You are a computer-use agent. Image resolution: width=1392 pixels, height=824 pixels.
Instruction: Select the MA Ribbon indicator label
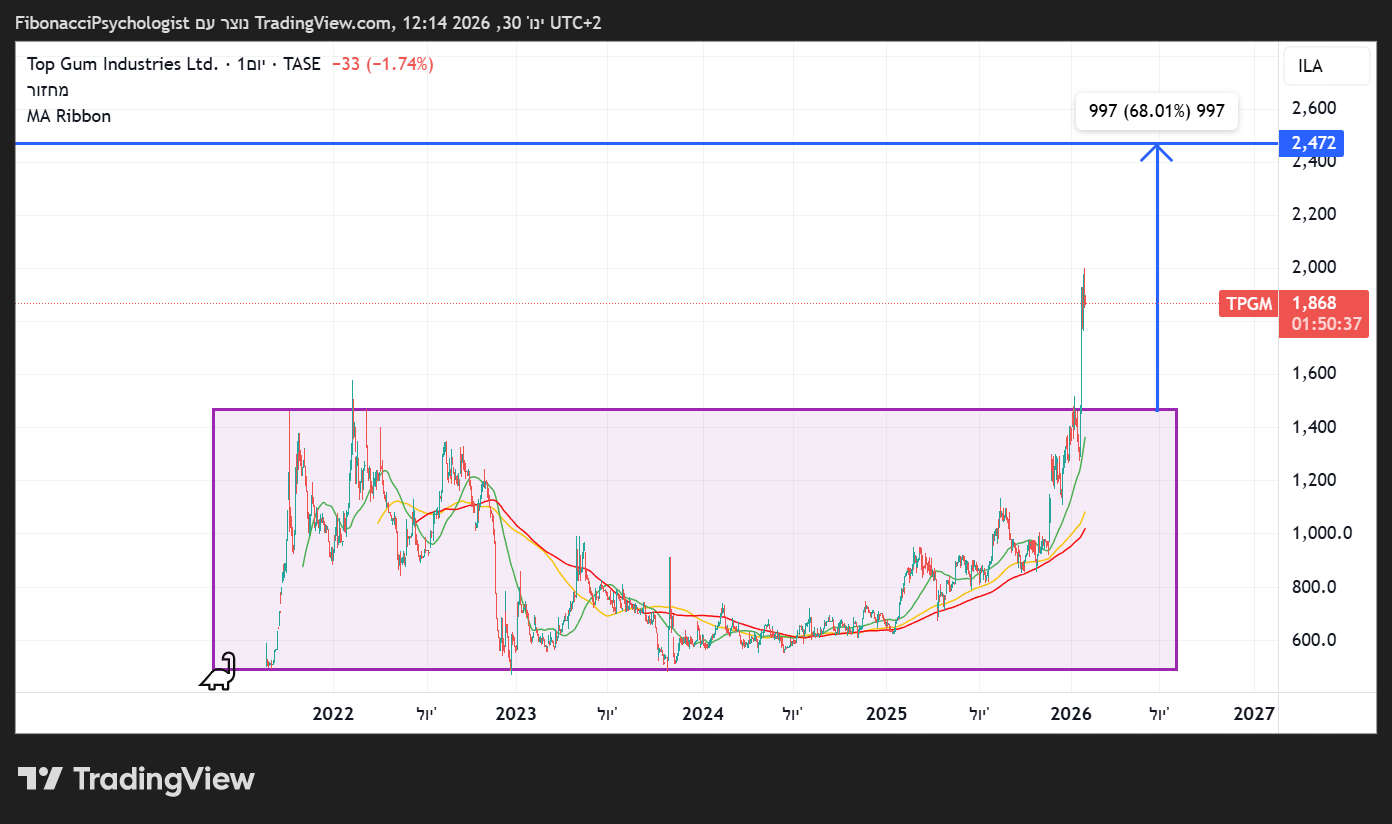[69, 116]
